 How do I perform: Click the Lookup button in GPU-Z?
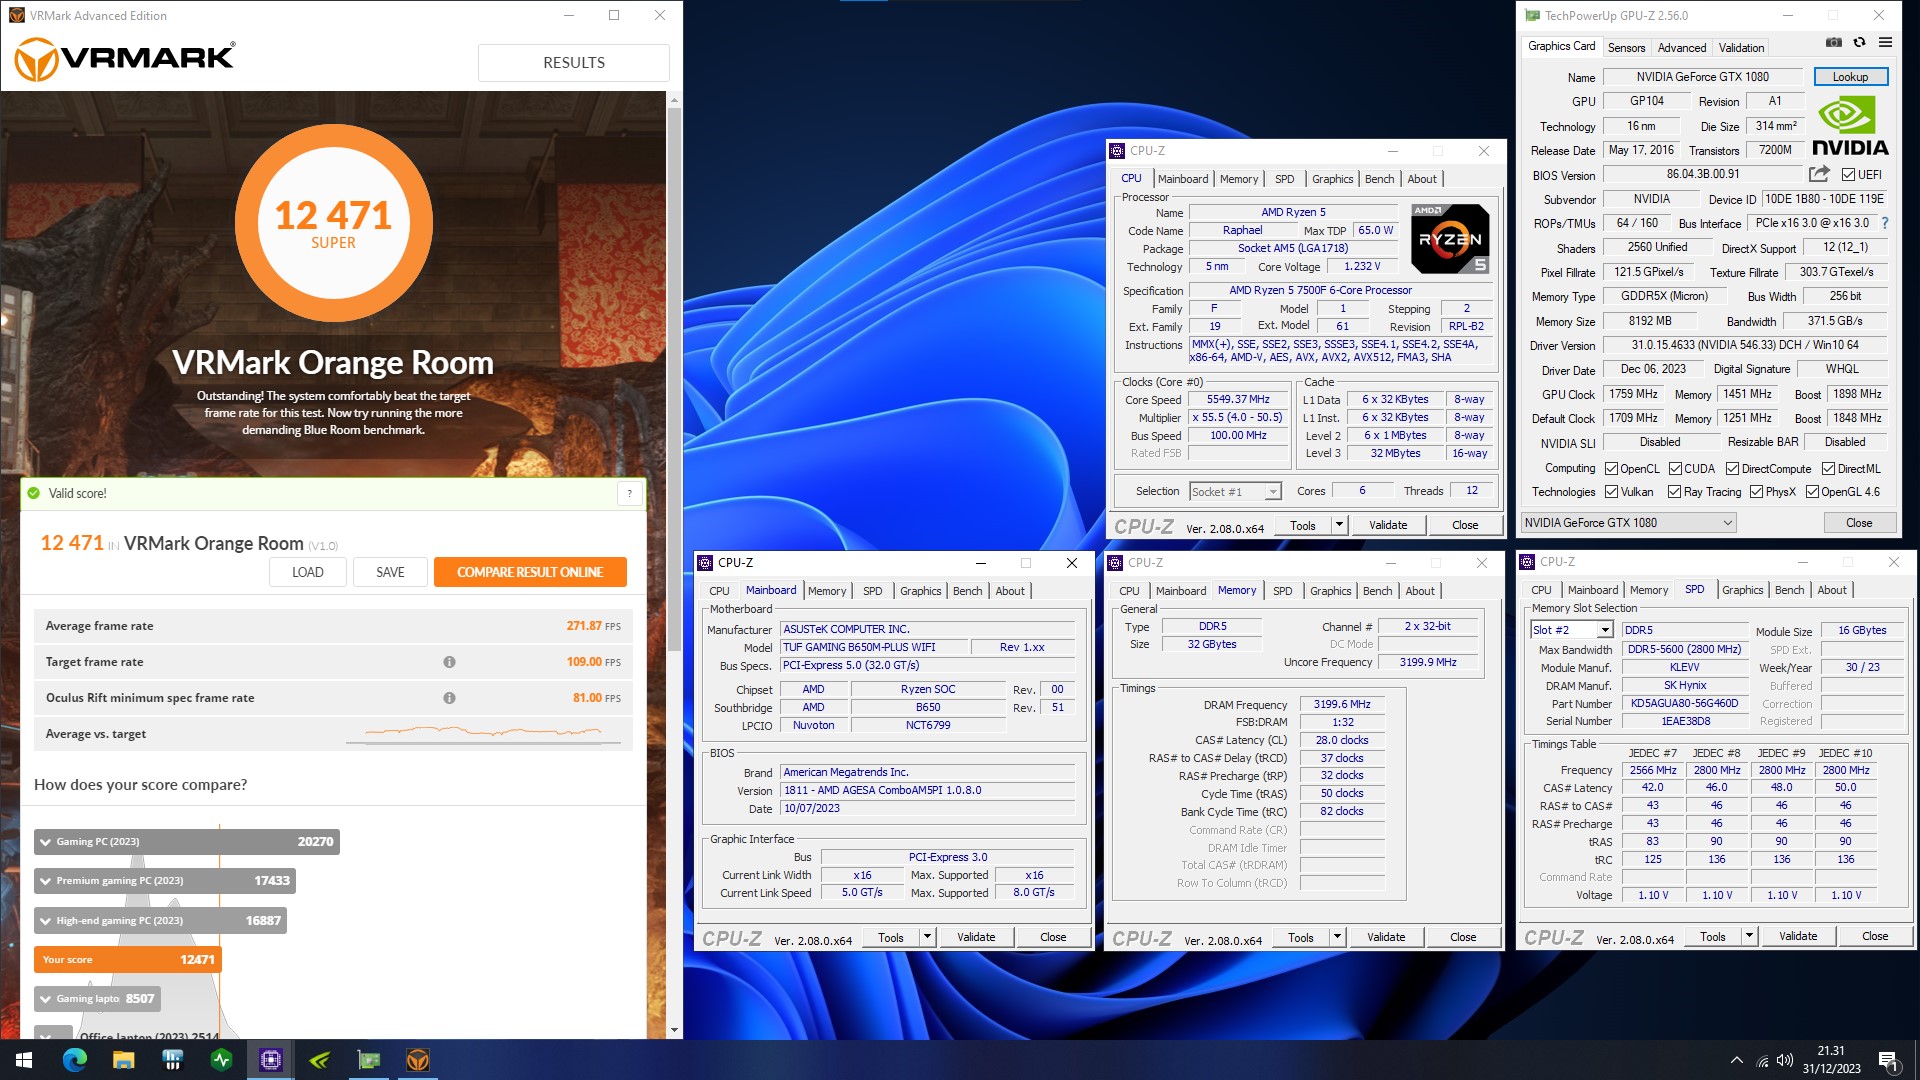click(x=1850, y=77)
